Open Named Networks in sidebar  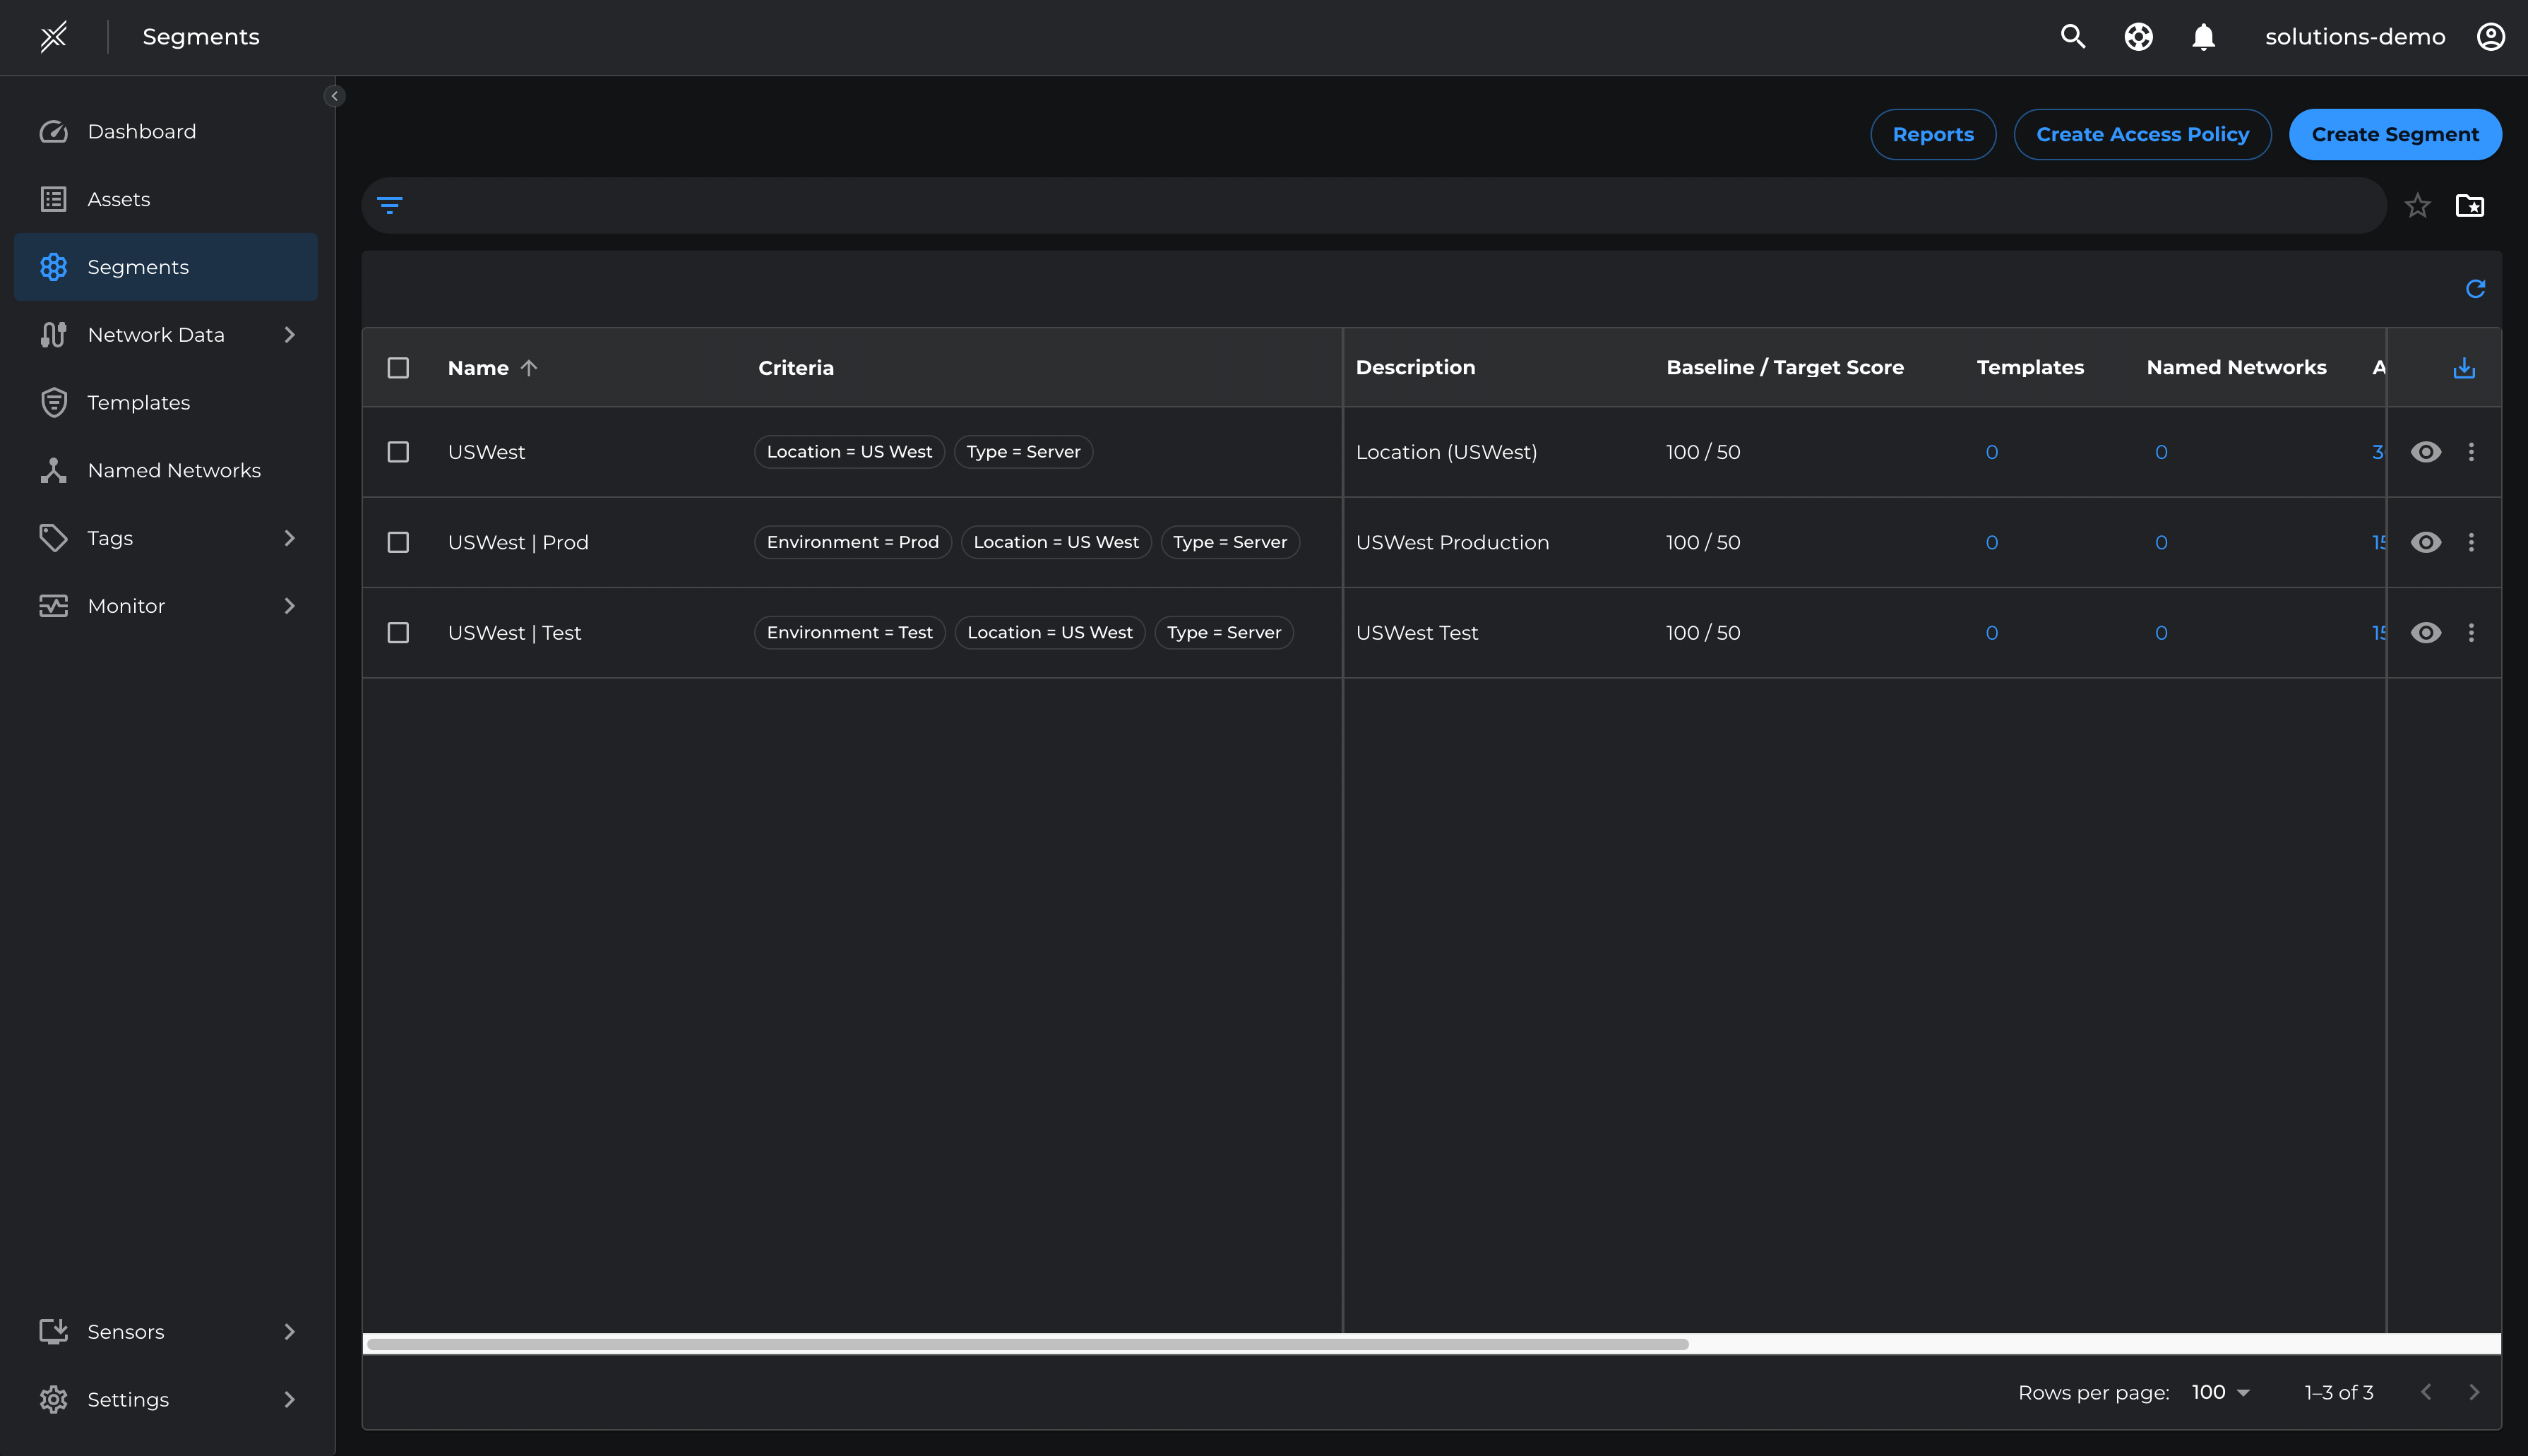click(x=173, y=470)
